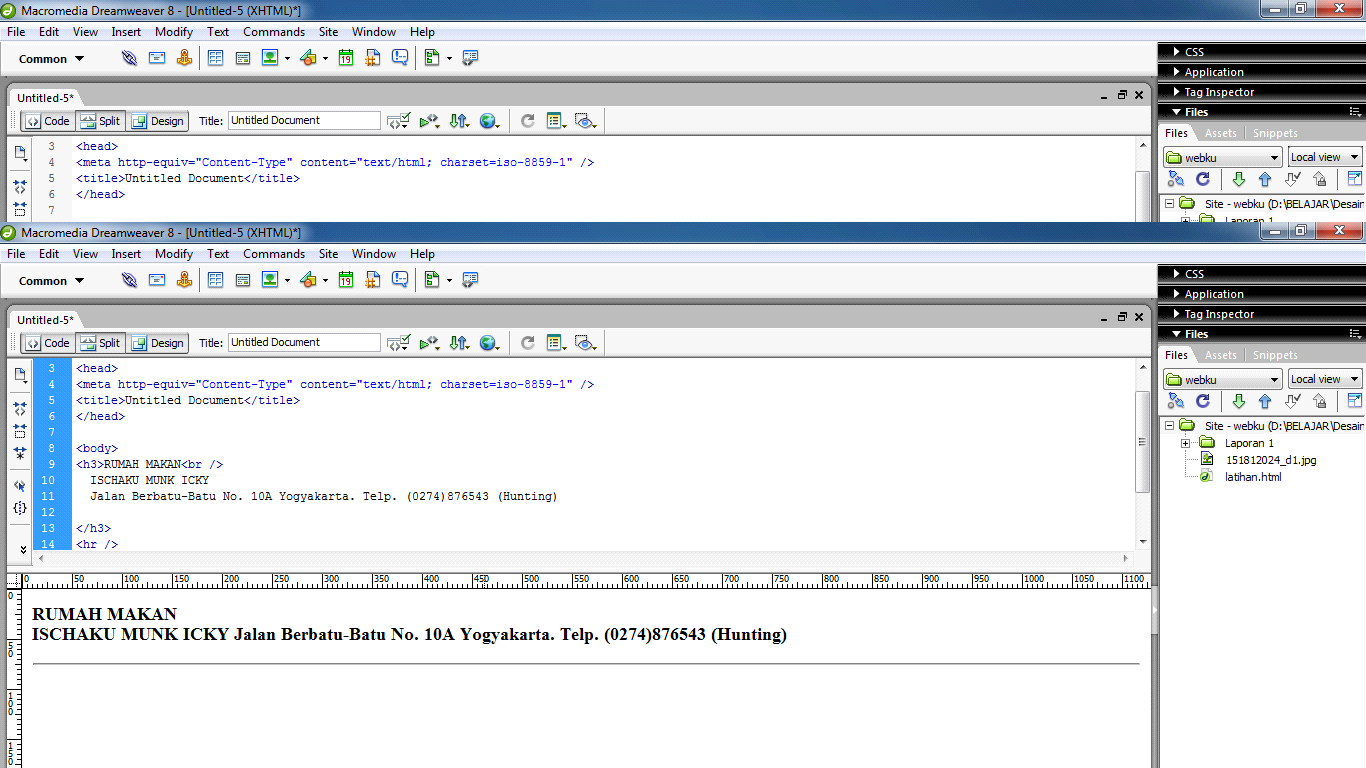Image resolution: width=1366 pixels, height=768 pixels.
Task: Click Balance Braces on coding toolbar
Action: [20, 508]
